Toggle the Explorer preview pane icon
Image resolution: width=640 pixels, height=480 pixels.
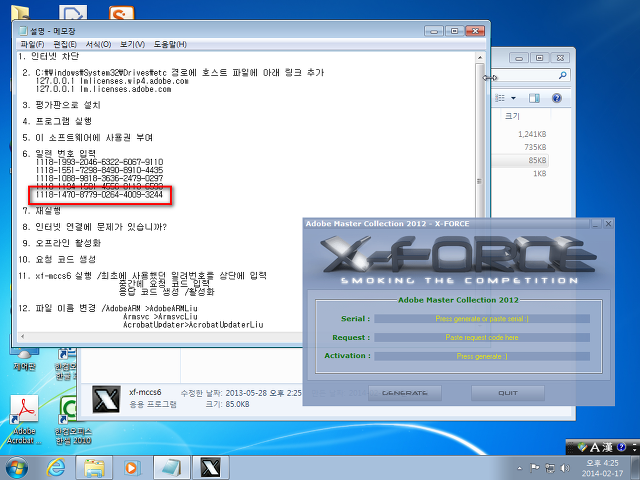pos(534,98)
